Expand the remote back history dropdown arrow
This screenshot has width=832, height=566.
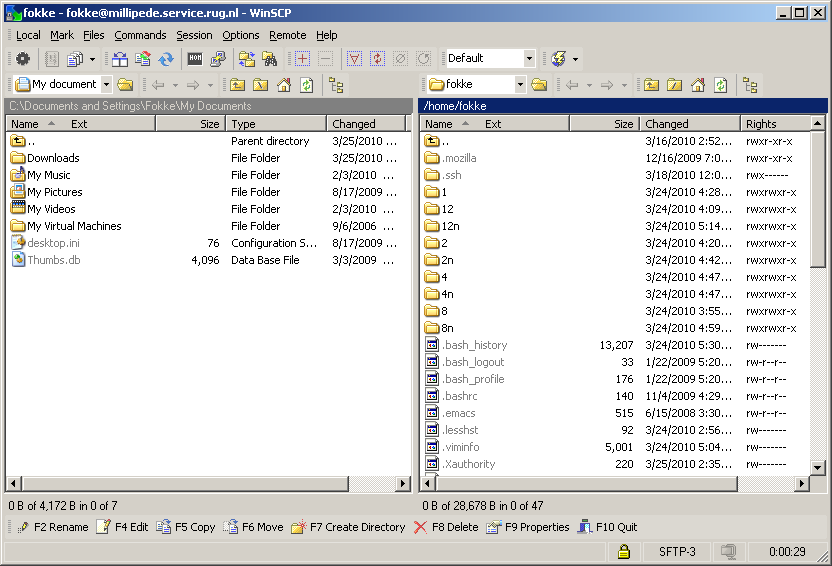[x=589, y=85]
